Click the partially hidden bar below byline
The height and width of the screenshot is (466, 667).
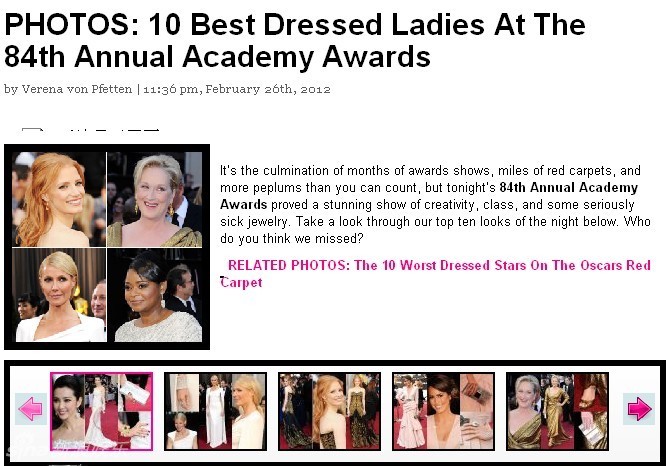point(90,129)
